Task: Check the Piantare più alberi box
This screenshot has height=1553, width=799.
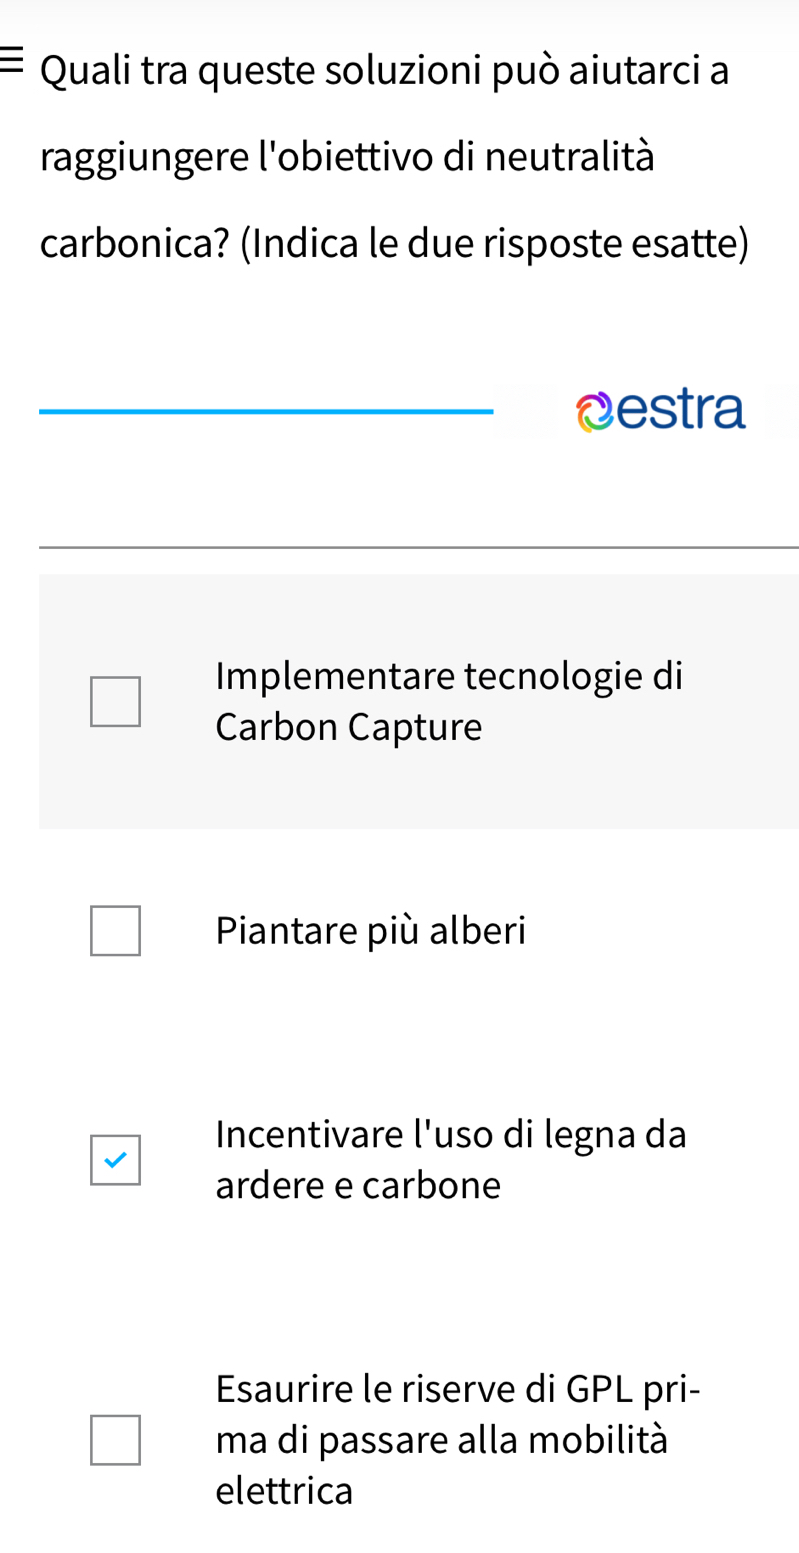Action: (x=116, y=931)
